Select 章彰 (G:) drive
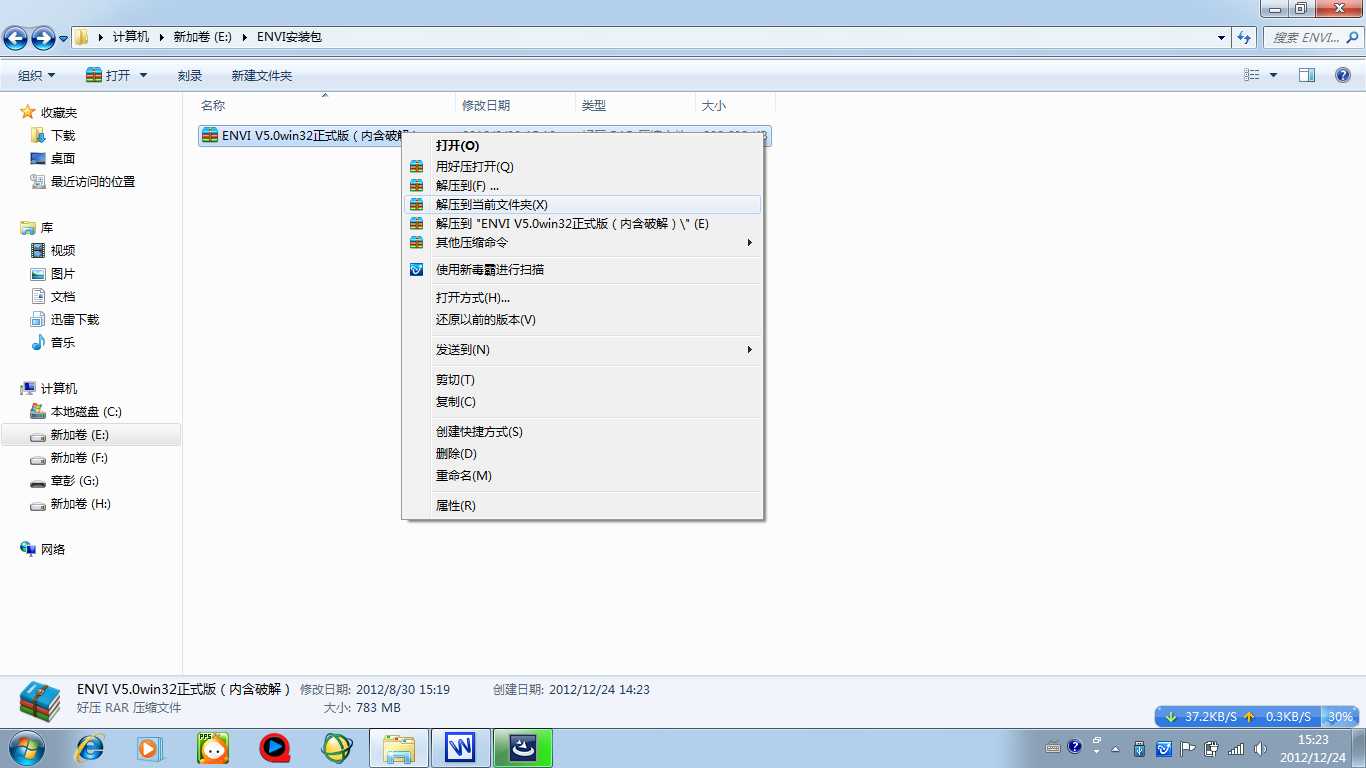Viewport: 1366px width, 768px height. [75, 481]
